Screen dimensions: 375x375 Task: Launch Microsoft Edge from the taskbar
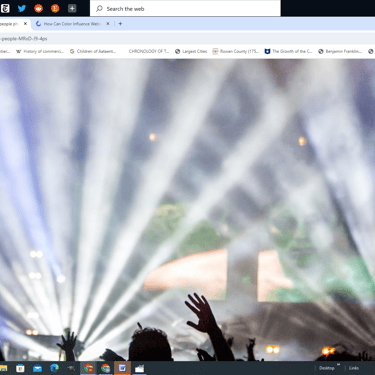54,368
